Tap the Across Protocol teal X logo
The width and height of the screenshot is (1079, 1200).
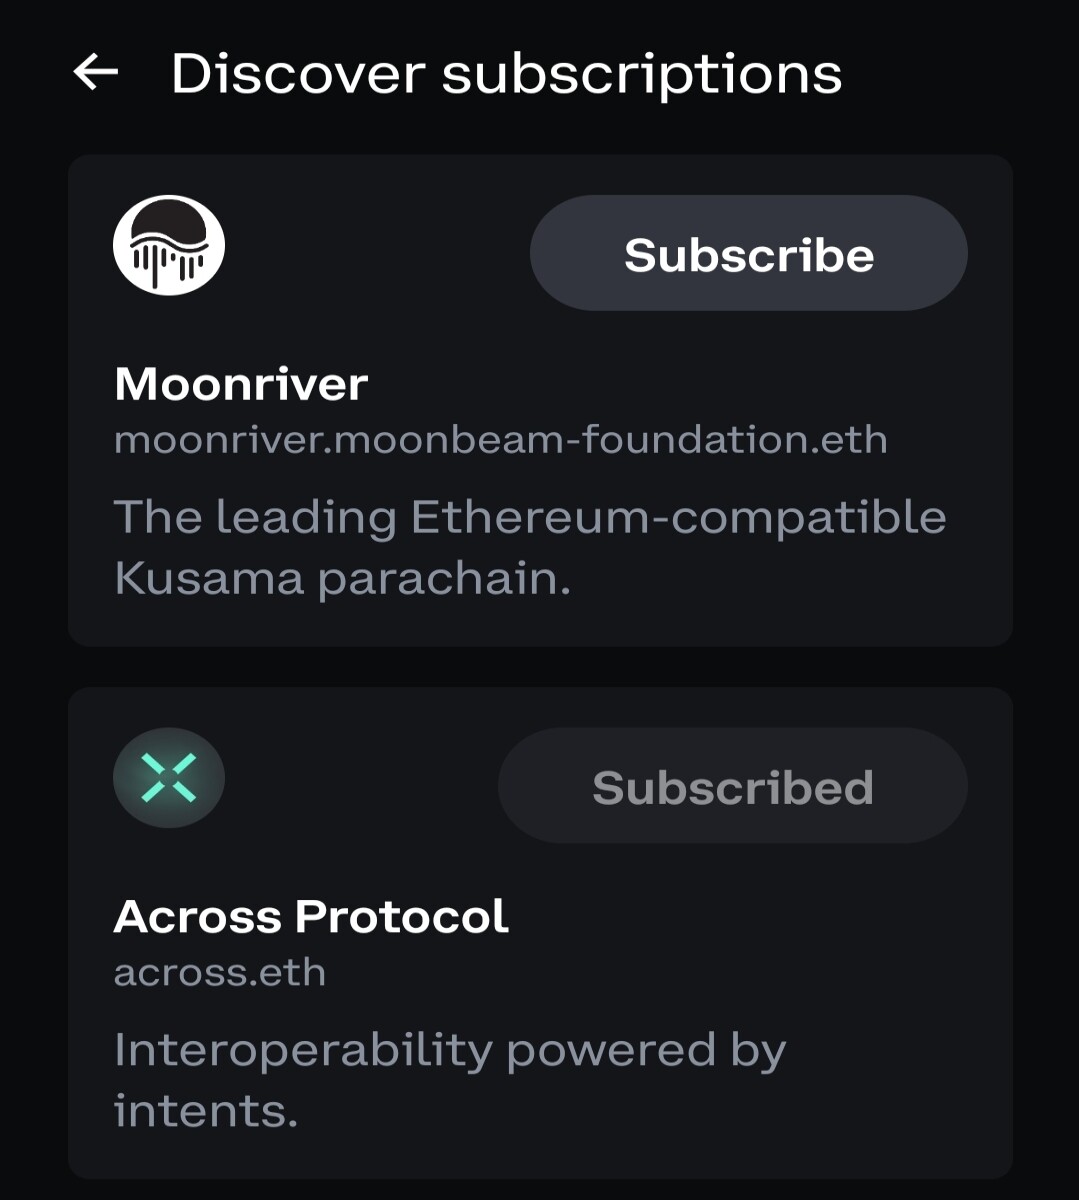coord(169,778)
